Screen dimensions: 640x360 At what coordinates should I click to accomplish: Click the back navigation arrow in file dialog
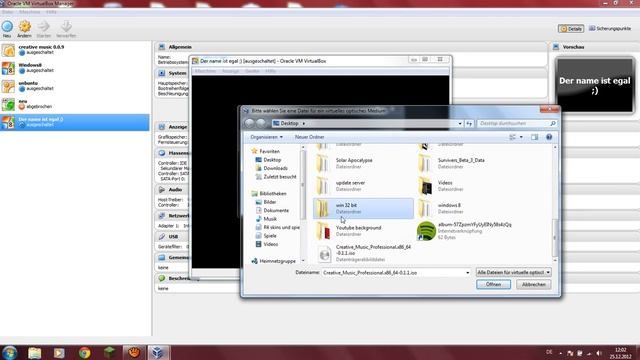pyautogui.click(x=249, y=123)
